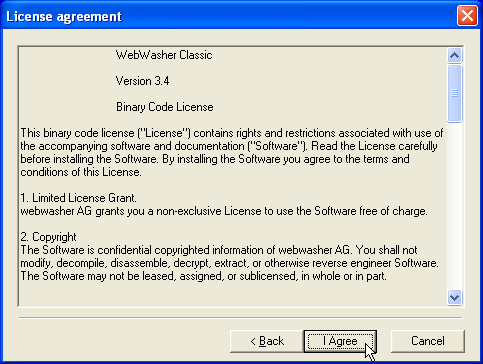Click the text 'conditions of this License.'
This screenshot has width=483, height=364.
tap(81, 172)
